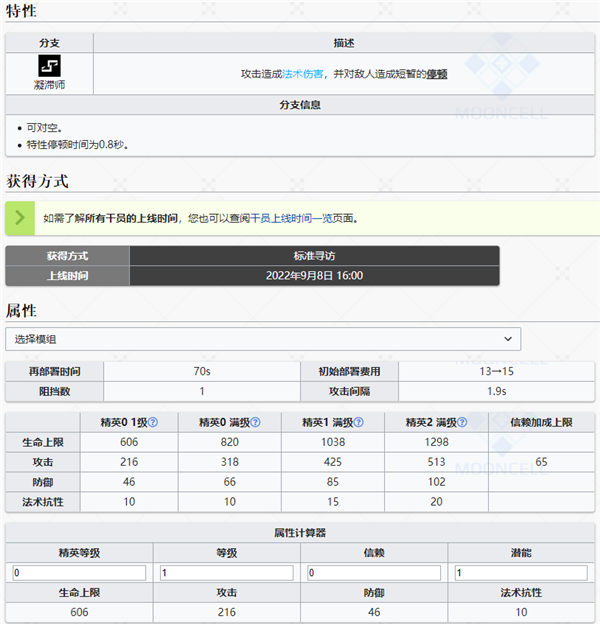
Task: Click the 425 attack cell
Action: click(333, 462)
